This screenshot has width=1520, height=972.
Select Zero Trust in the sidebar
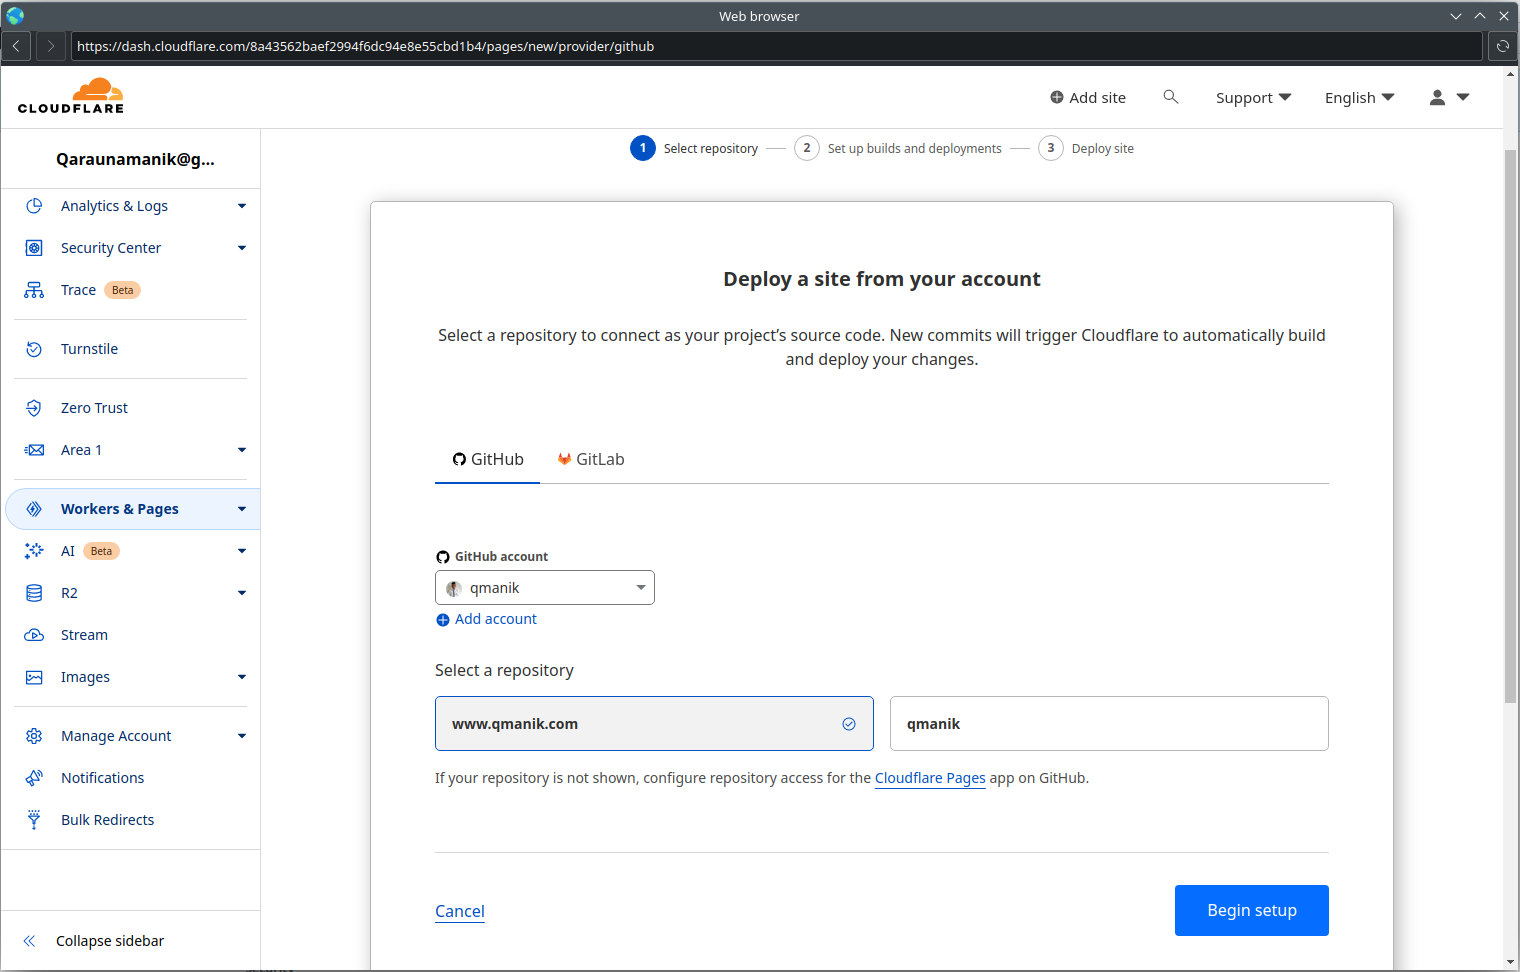click(94, 407)
